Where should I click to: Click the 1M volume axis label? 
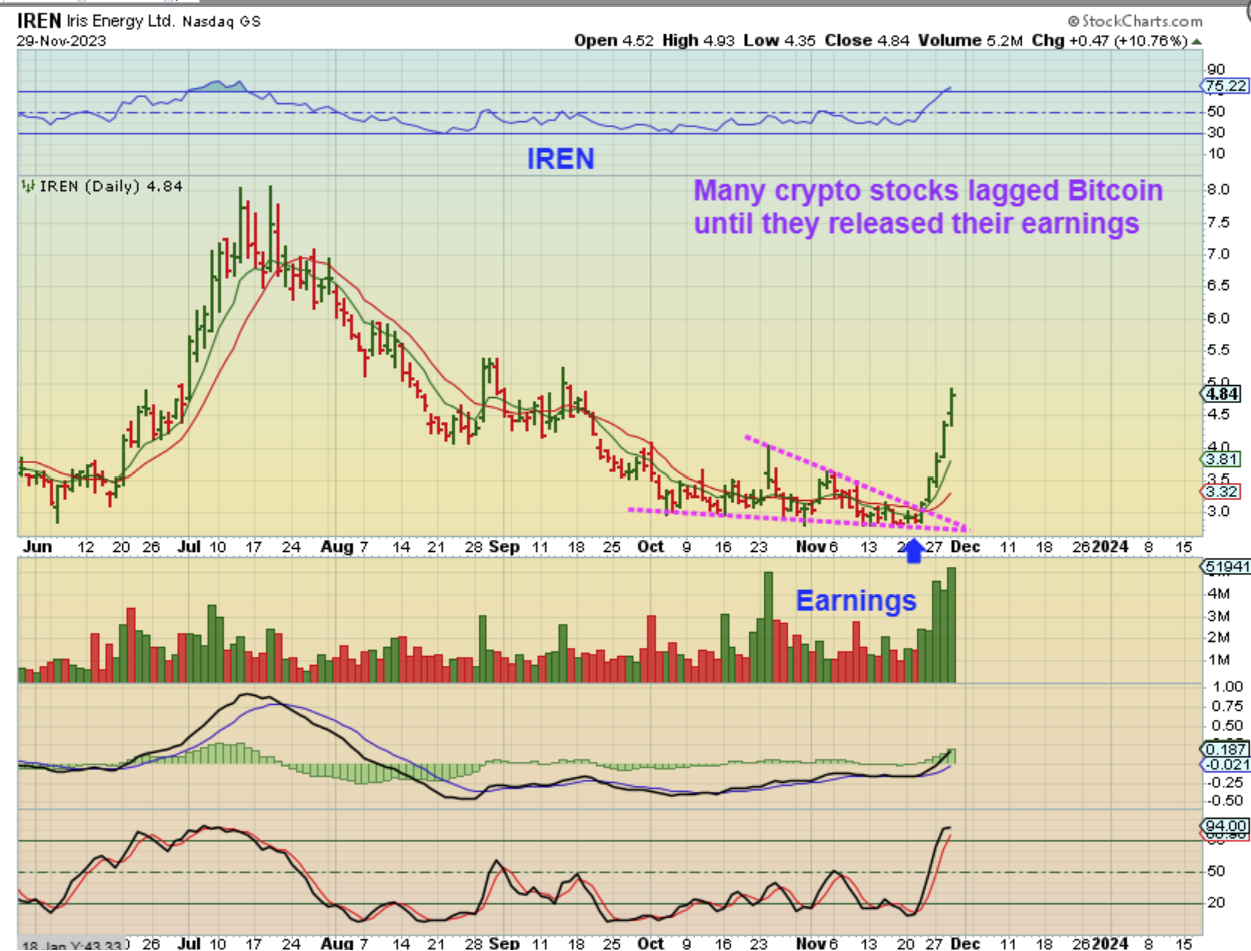pyautogui.click(x=1218, y=659)
